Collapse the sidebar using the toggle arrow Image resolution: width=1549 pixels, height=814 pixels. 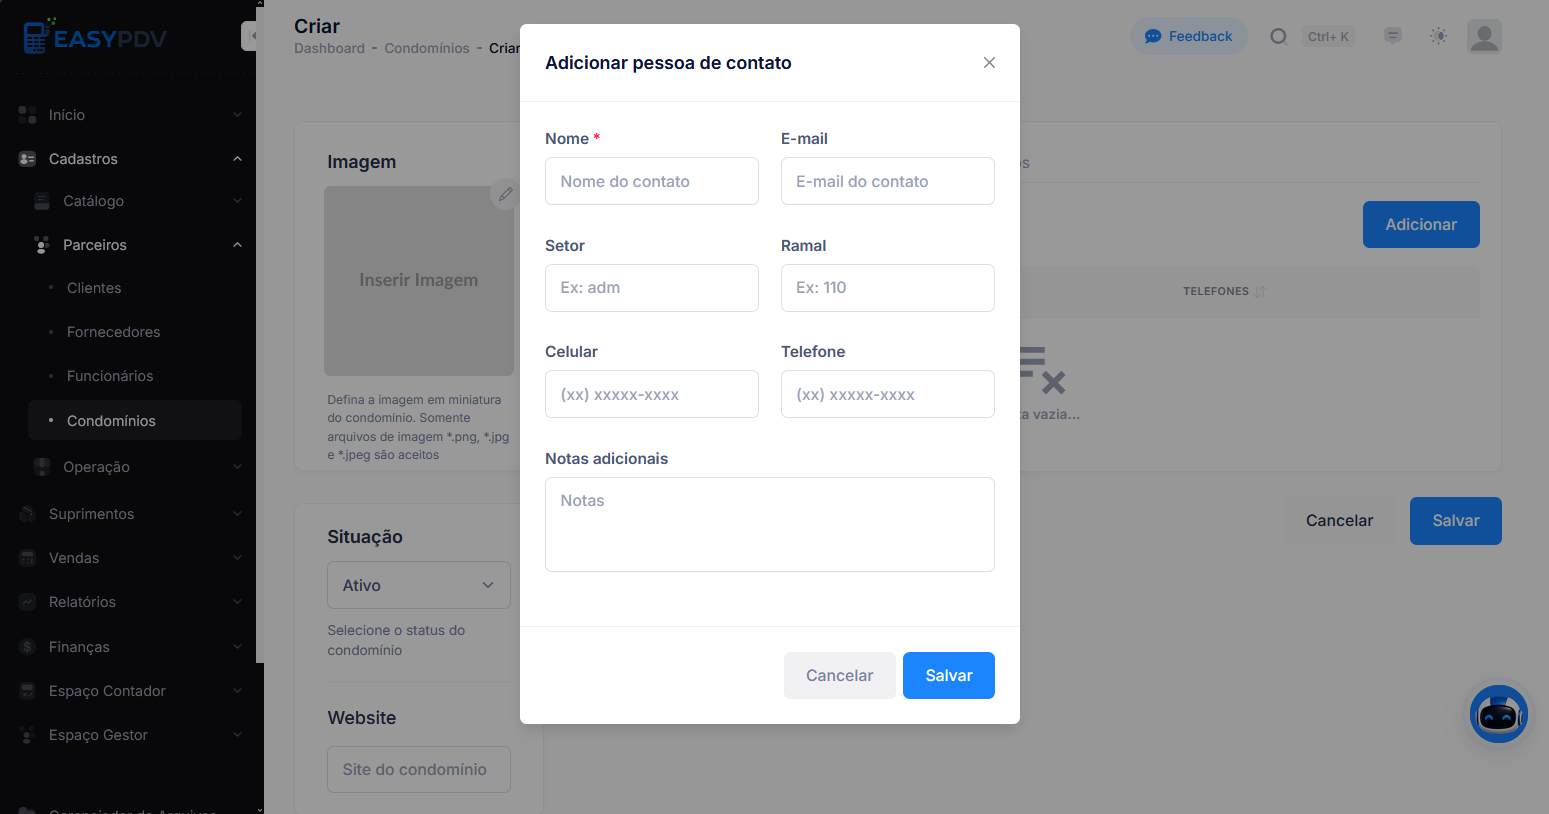pos(250,36)
